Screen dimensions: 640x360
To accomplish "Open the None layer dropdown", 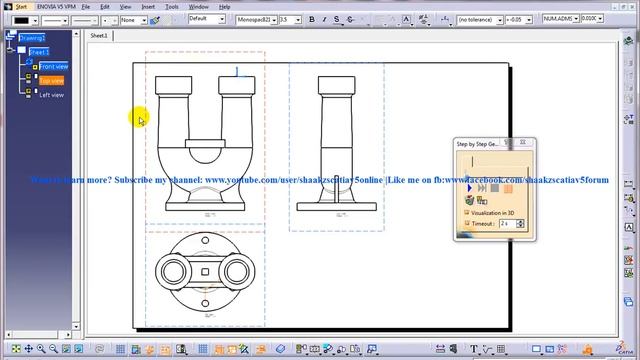I will click(144, 20).
